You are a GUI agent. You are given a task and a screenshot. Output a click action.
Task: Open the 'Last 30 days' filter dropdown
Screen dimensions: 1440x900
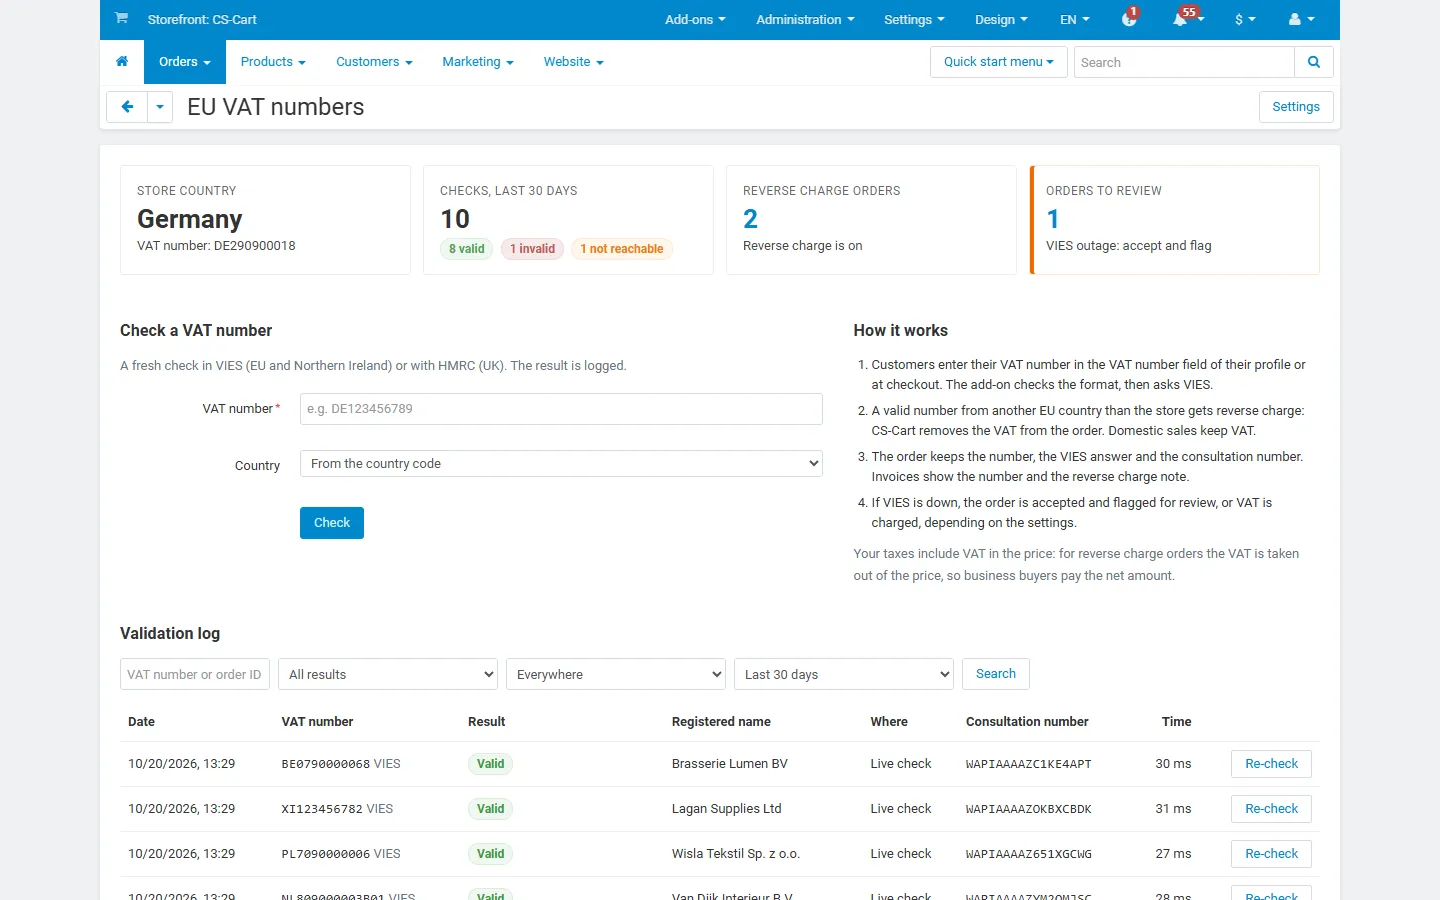844,674
